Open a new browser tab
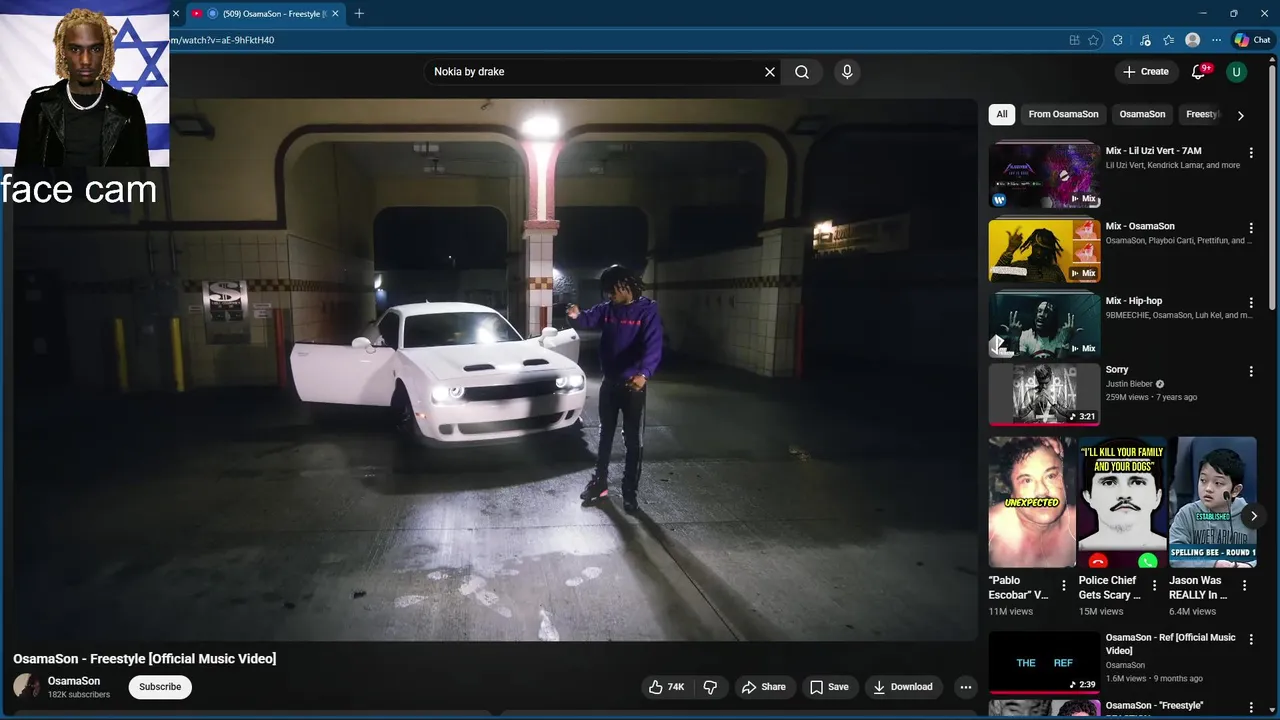This screenshot has height=720, width=1280. [x=359, y=13]
